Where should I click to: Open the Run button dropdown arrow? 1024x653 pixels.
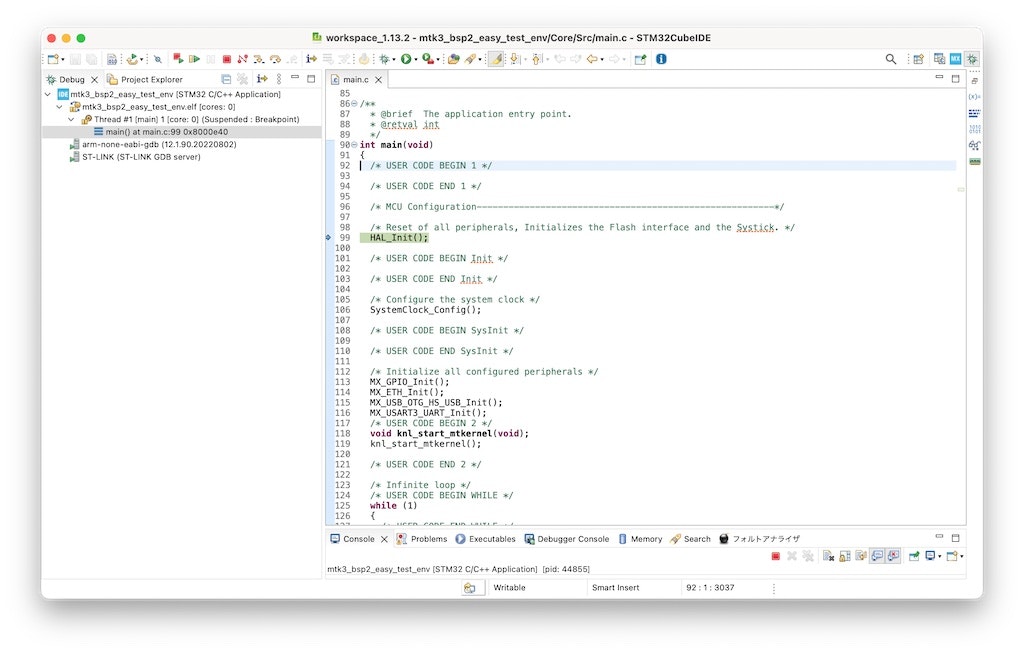[417, 59]
